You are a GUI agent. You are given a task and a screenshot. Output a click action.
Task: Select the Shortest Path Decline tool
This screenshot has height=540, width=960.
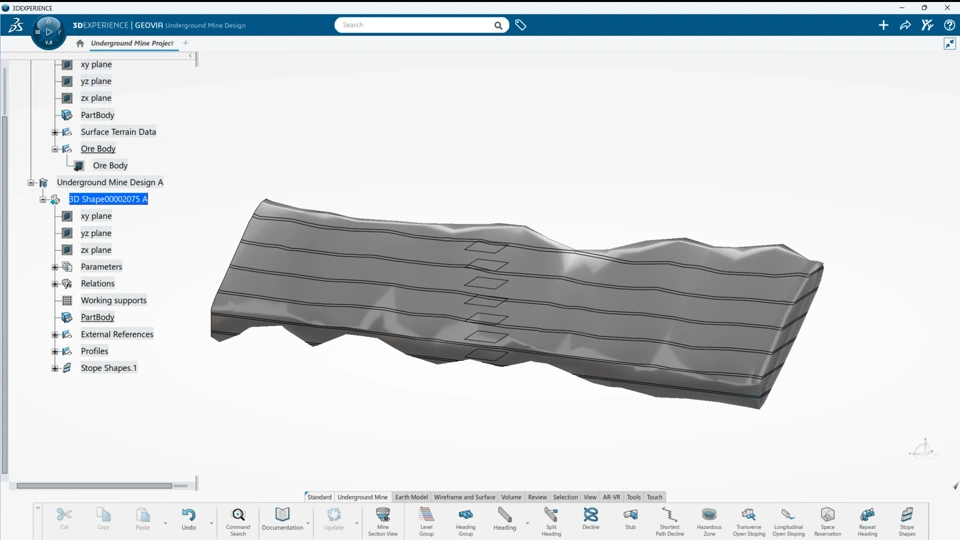pyautogui.click(x=669, y=522)
